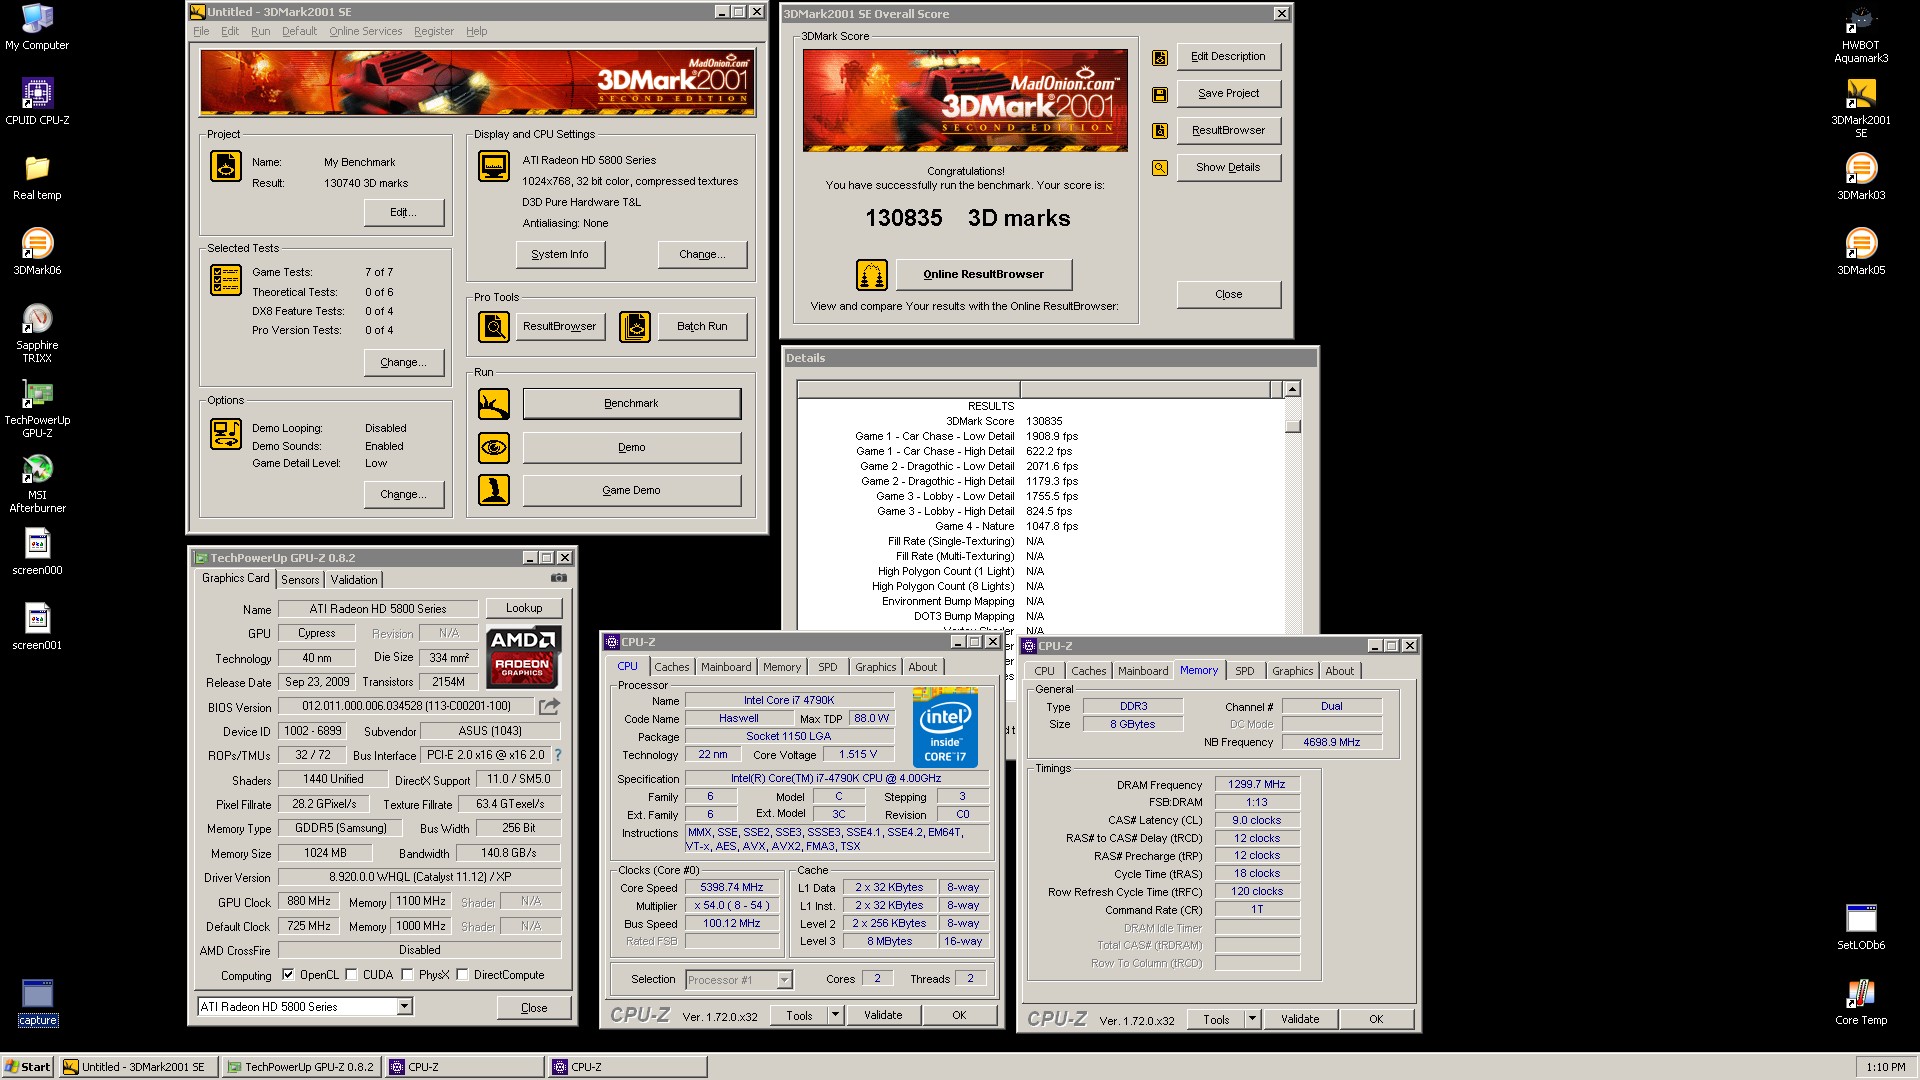This screenshot has height=1080, width=1920.
Task: Click the Save Project disk icon
Action: [x=1160, y=95]
